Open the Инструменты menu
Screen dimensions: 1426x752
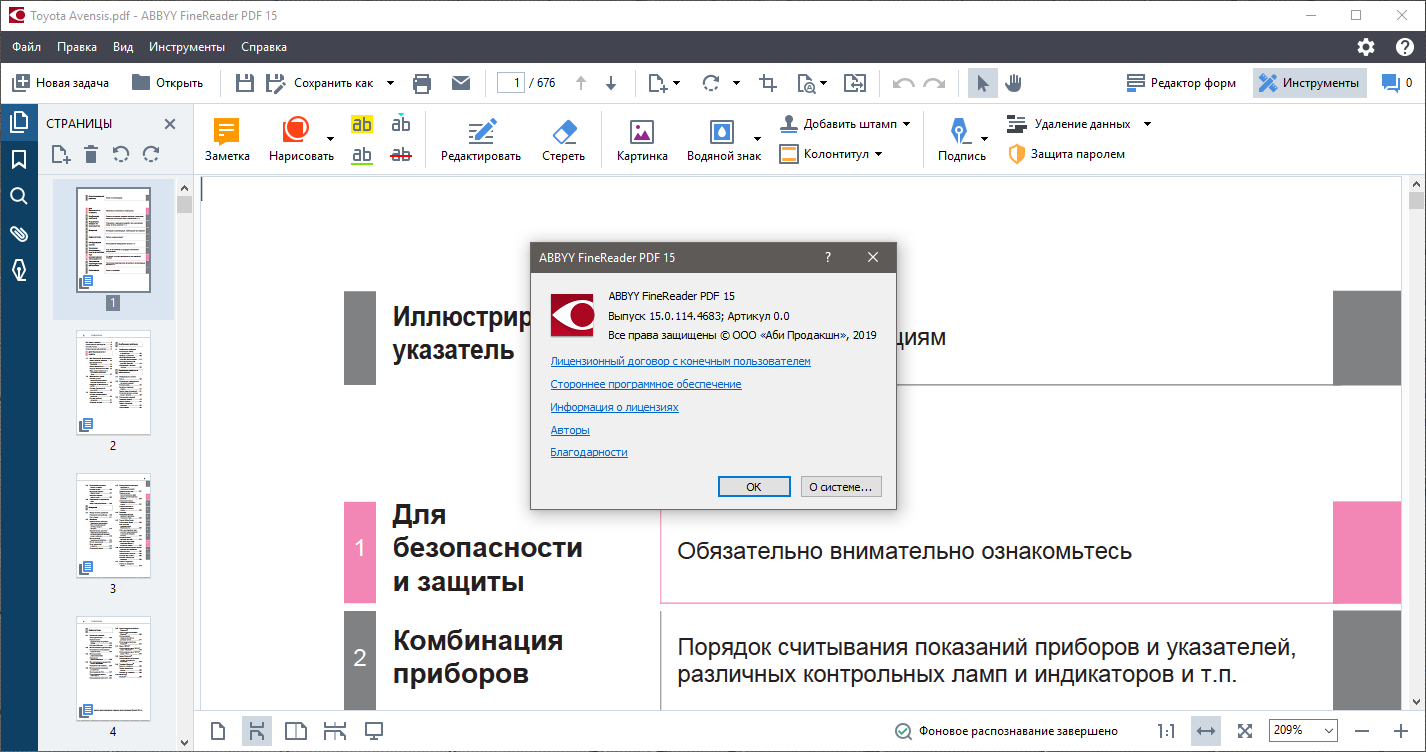187,47
